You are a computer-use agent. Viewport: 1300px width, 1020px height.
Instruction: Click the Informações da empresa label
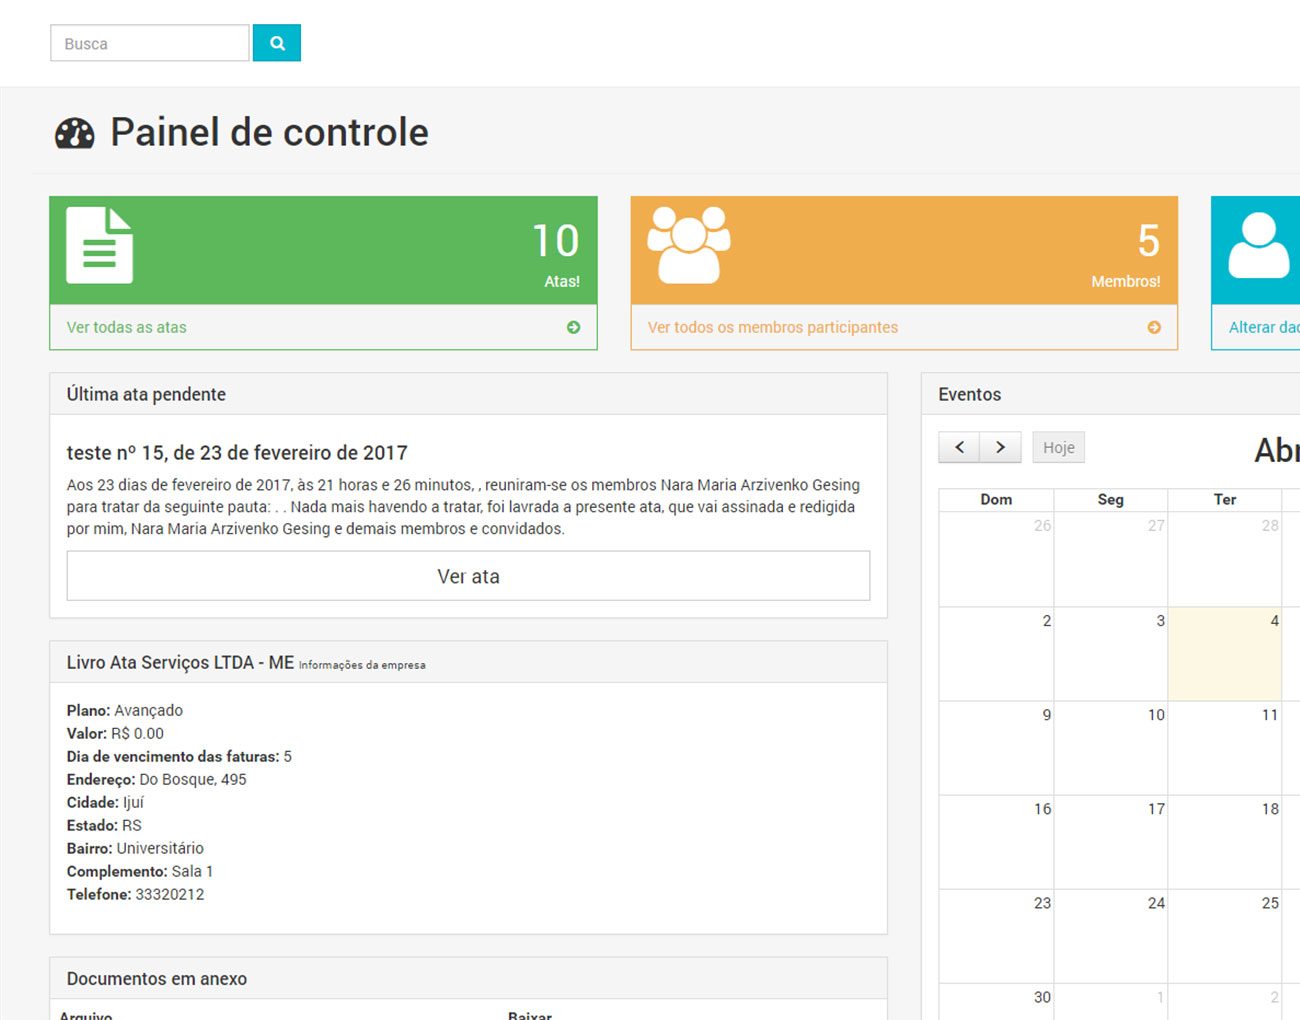[x=362, y=665]
